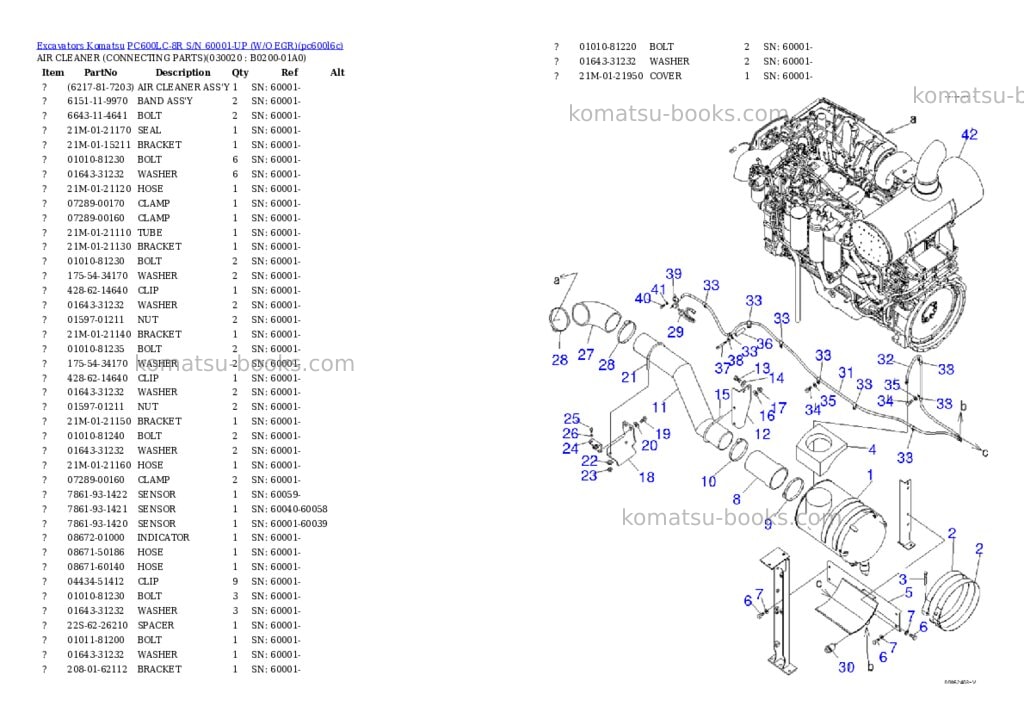Image resolution: width=1024 pixels, height=725 pixels.
Task: Click the SPACER description
Action: pyautogui.click(x=155, y=625)
